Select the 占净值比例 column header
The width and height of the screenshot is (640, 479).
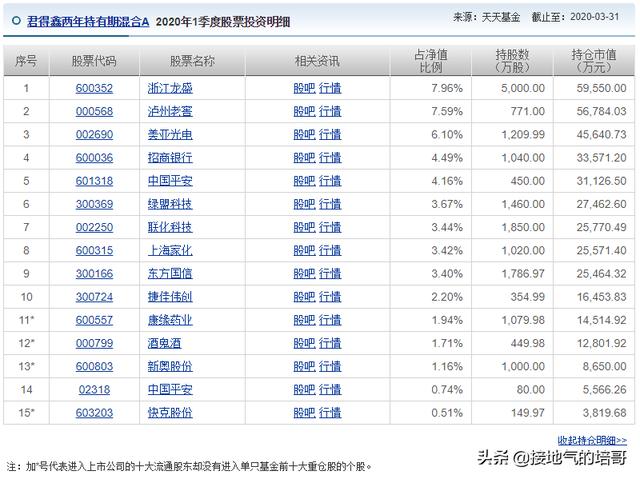pos(431,61)
